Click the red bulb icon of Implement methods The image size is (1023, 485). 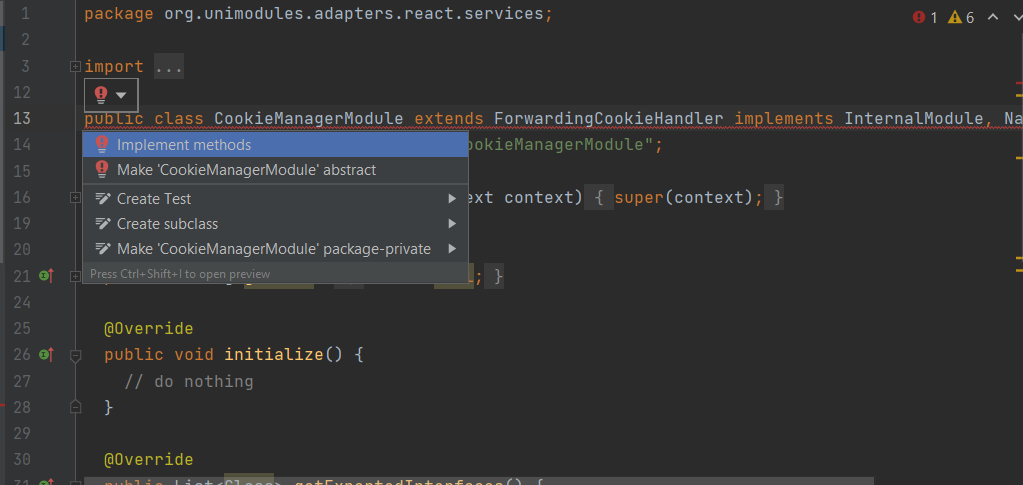101,144
